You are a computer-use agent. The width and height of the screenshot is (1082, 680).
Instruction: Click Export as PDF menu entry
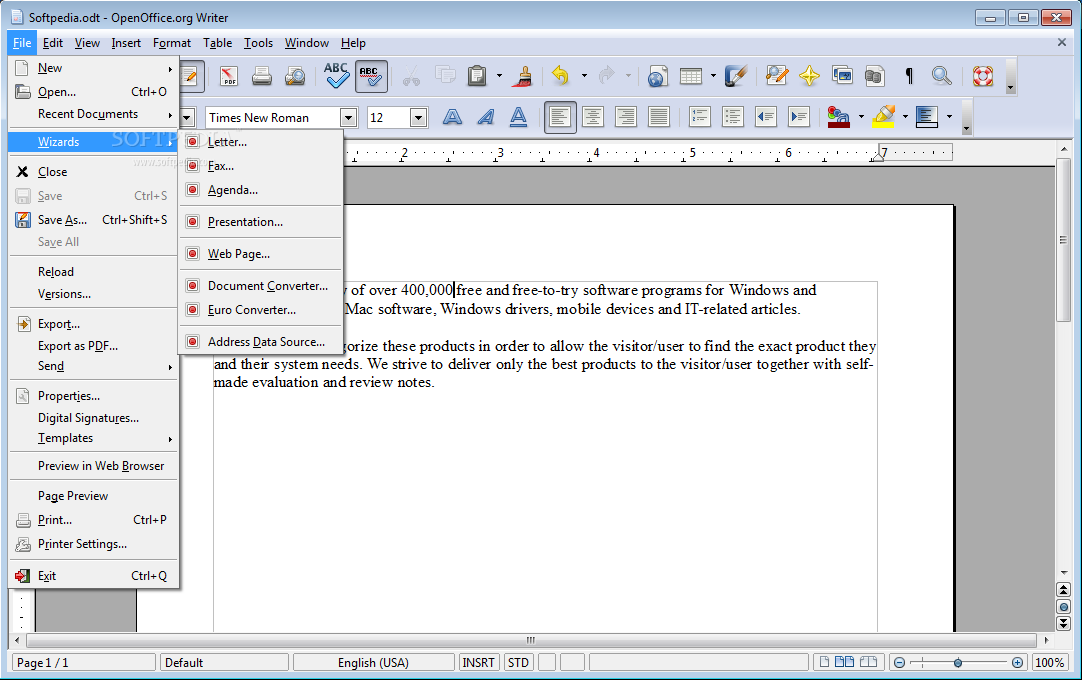[93, 346]
